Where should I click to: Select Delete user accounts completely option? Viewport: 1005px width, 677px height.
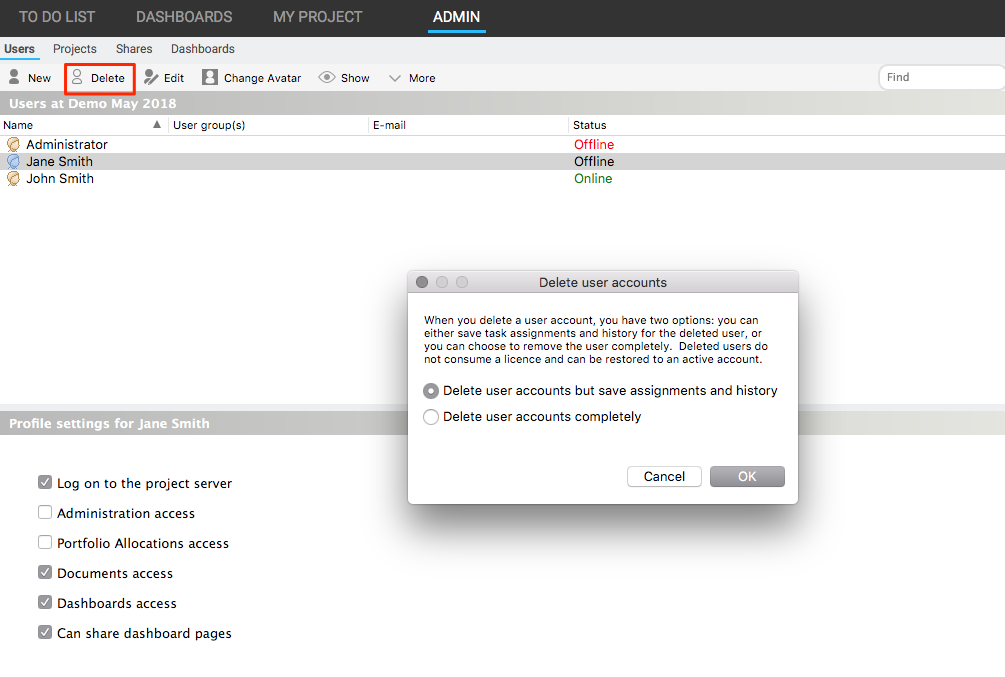tap(431, 417)
